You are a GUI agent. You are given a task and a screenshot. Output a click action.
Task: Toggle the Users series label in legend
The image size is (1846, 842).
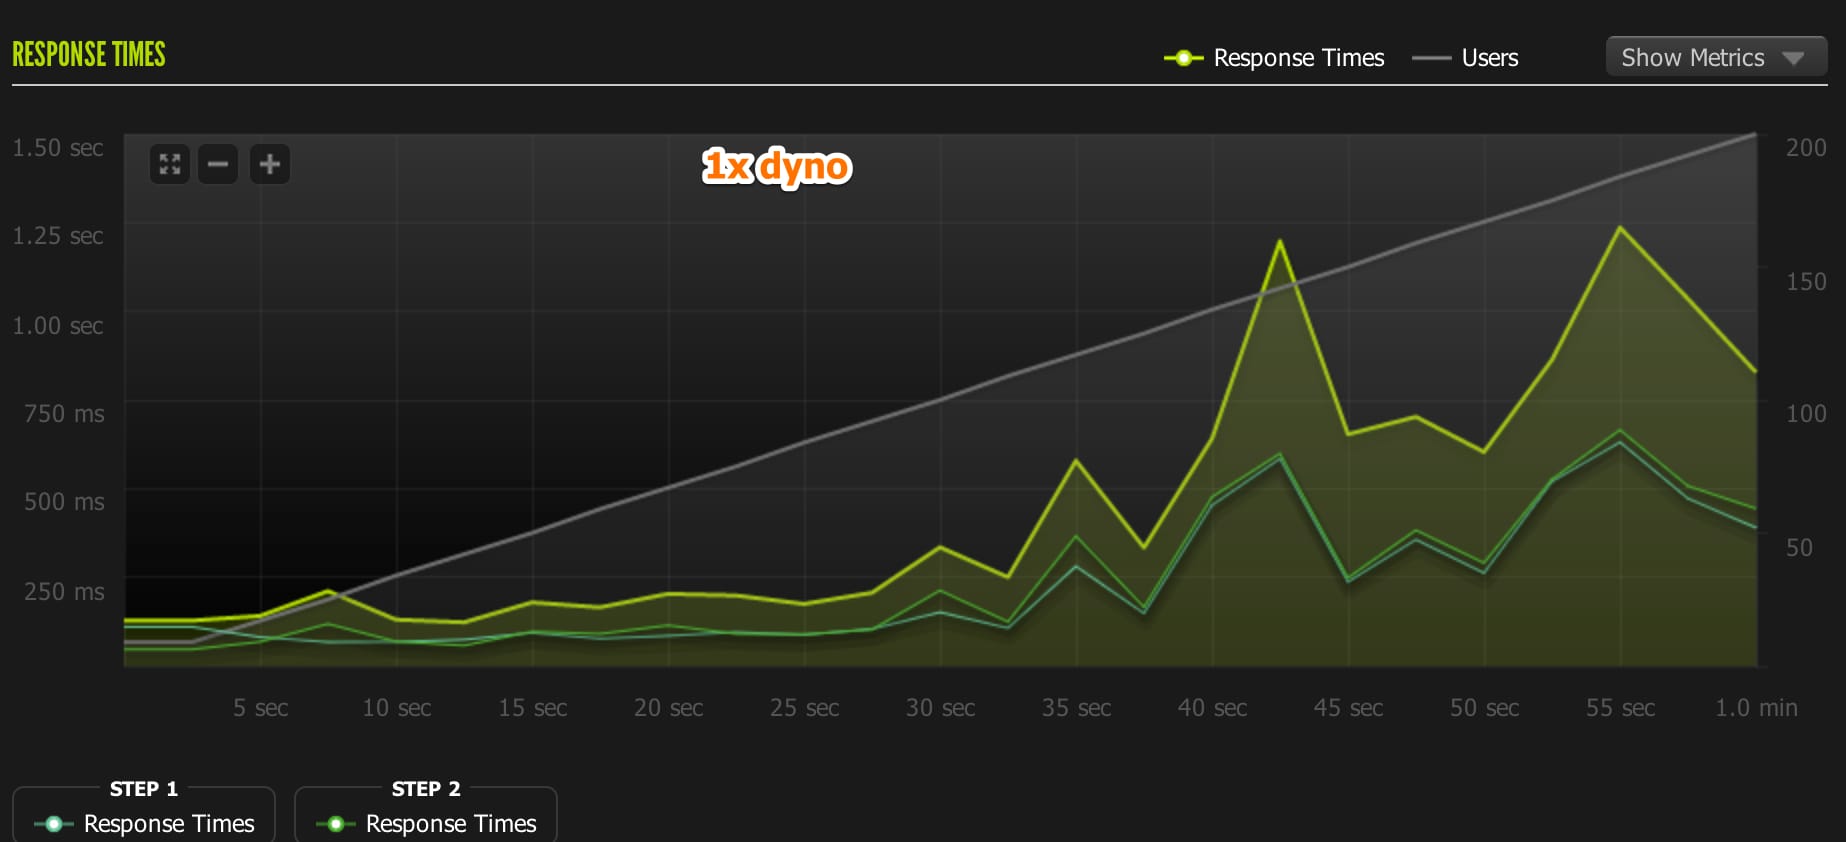[x=1489, y=58]
